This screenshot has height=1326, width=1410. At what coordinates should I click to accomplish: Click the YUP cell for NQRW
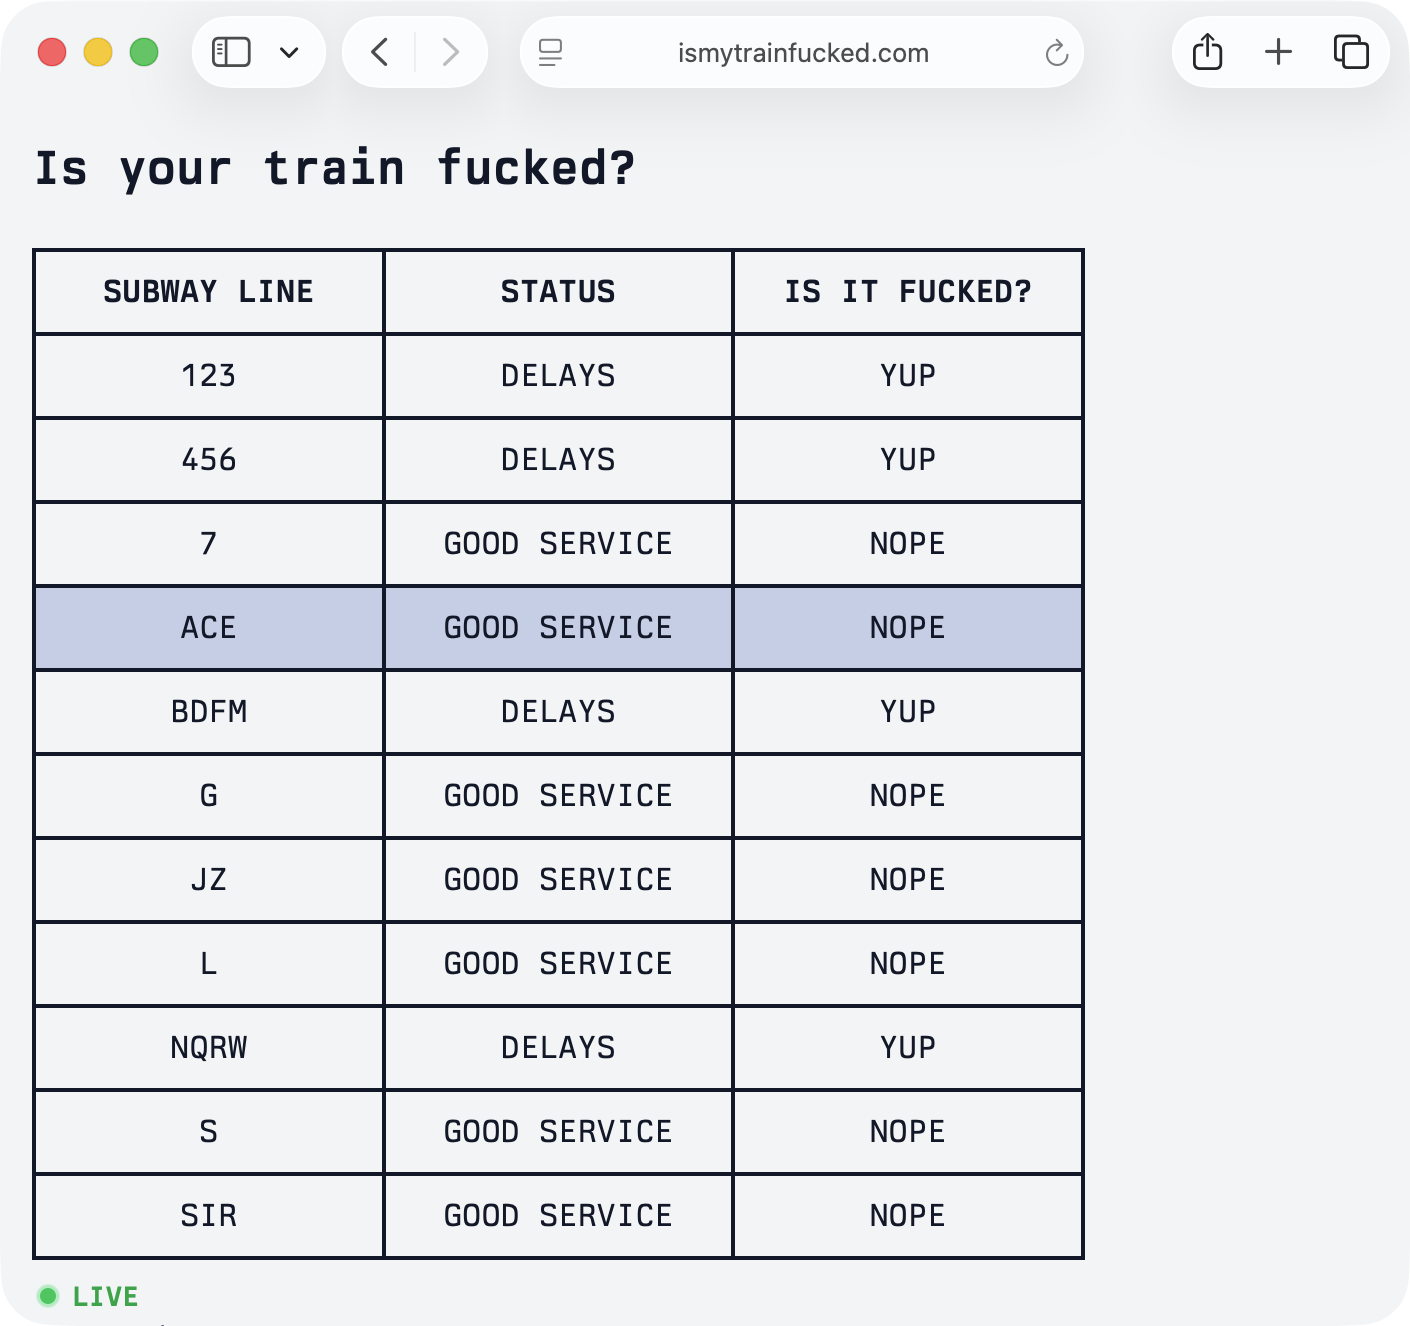[x=907, y=1048]
